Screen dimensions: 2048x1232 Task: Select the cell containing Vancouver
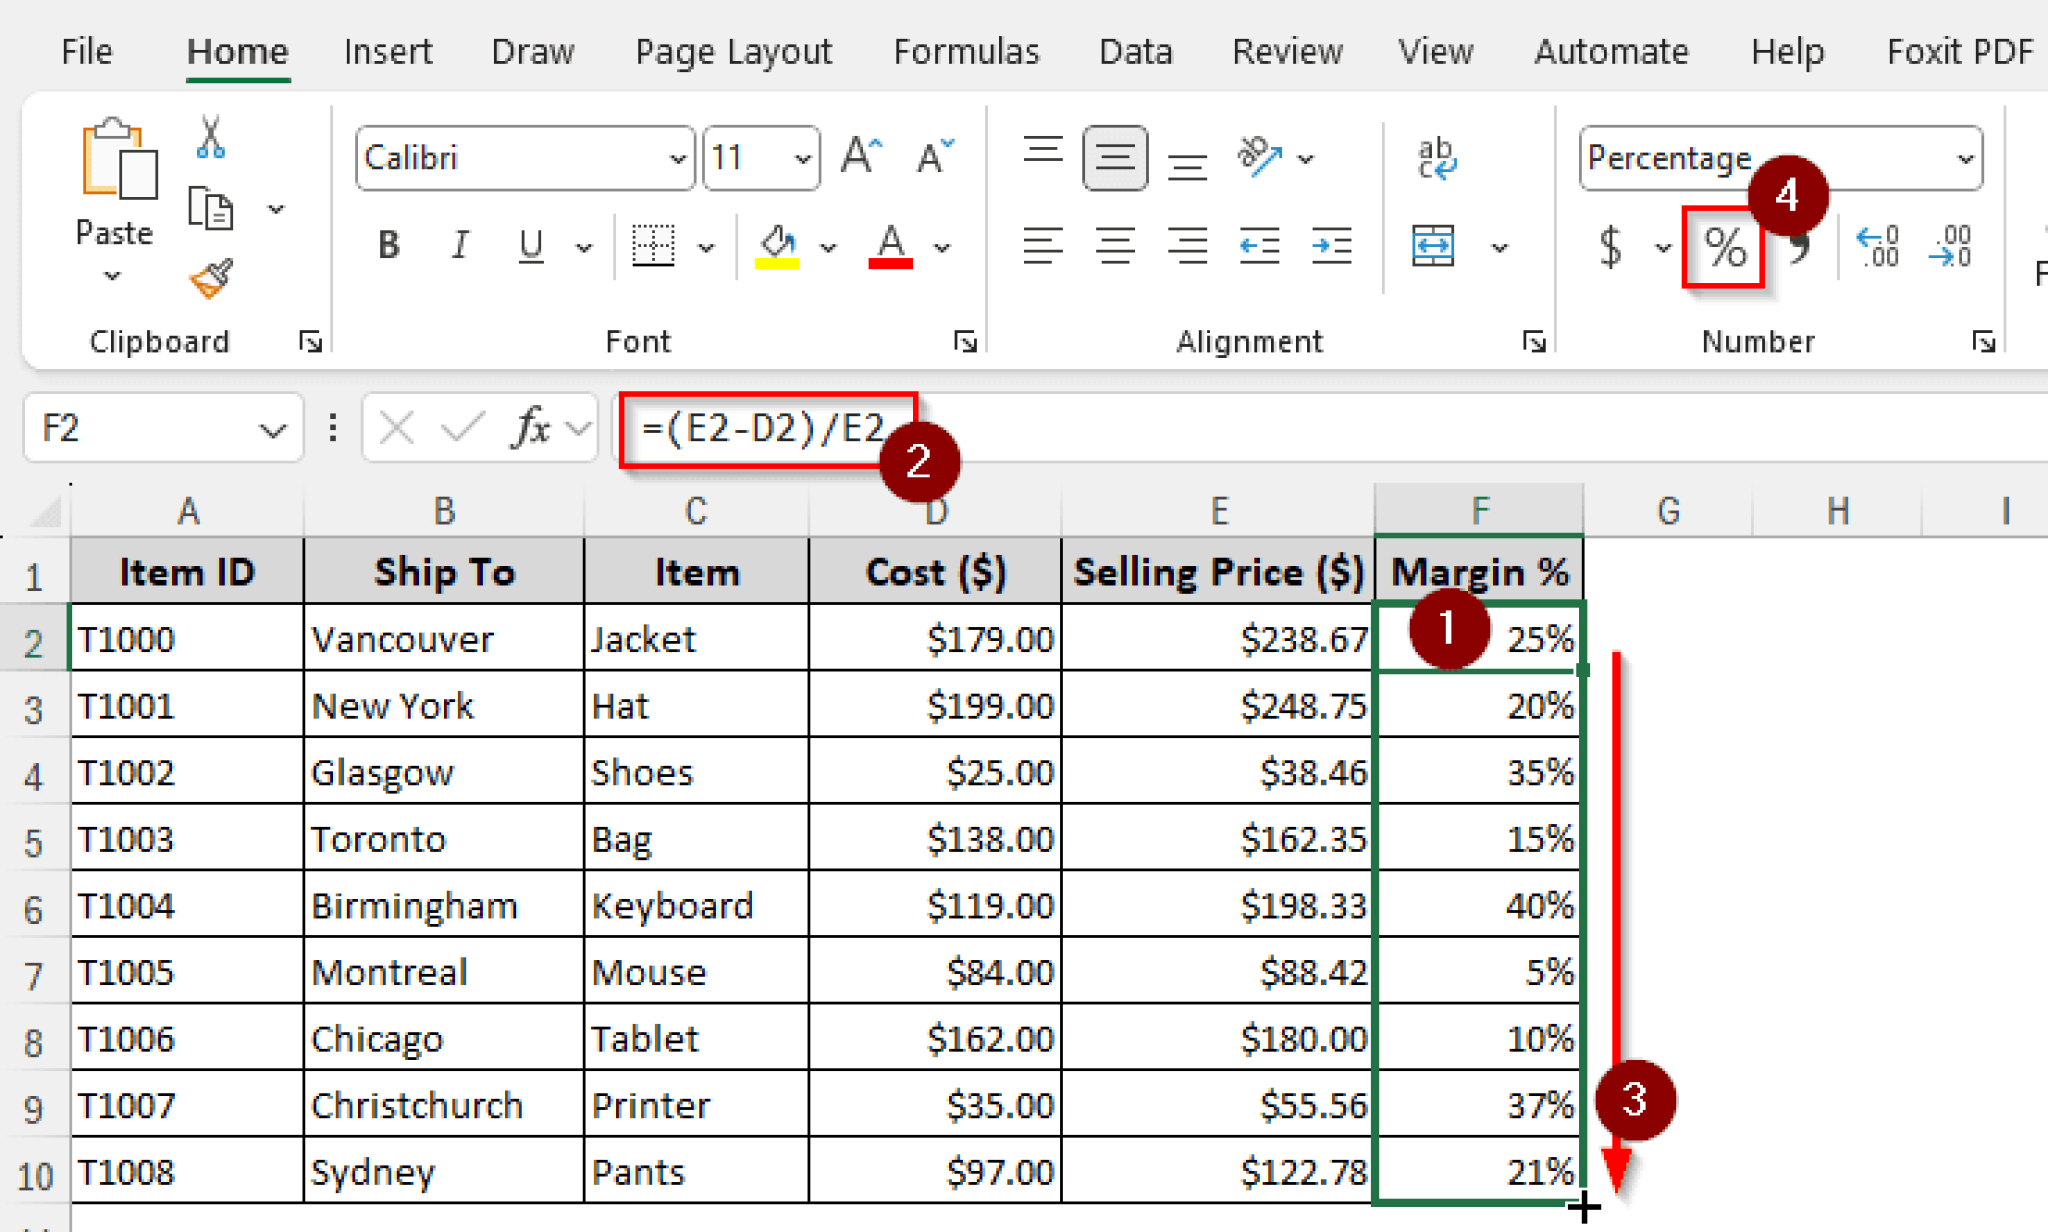[x=443, y=639]
